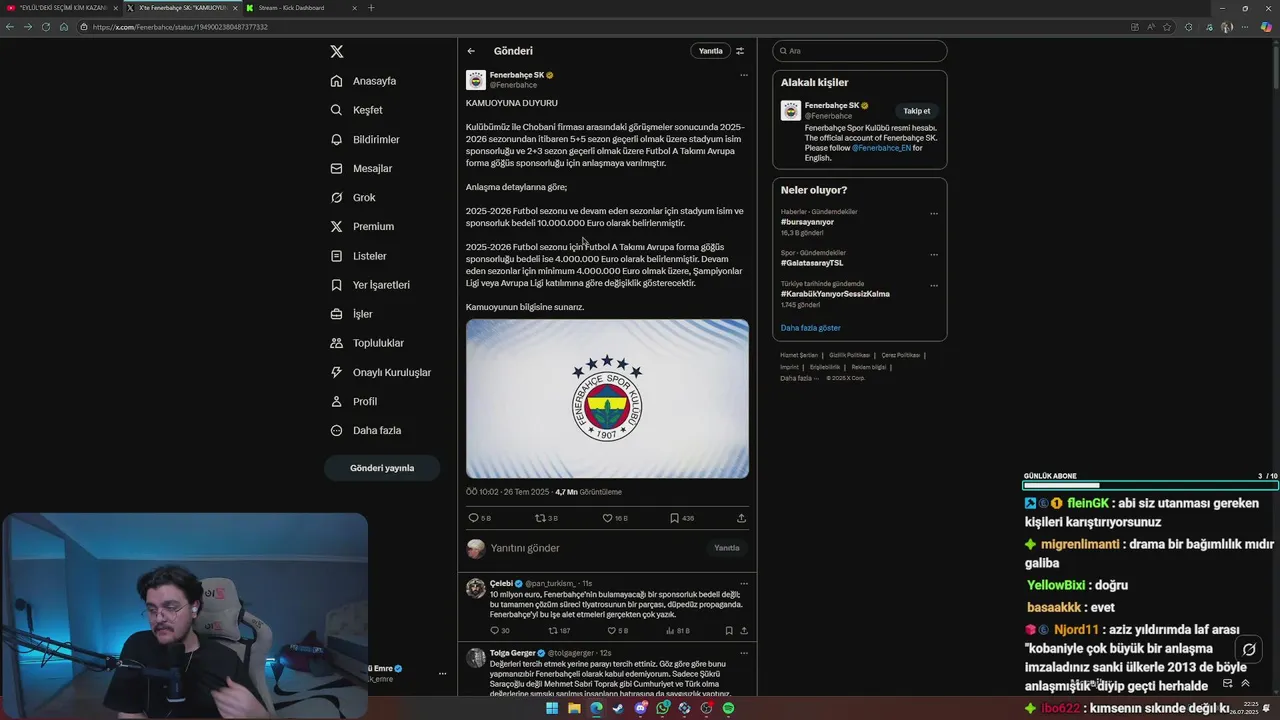Click the İşler briefcase icon
The height and width of the screenshot is (720, 1280).
pos(337,314)
